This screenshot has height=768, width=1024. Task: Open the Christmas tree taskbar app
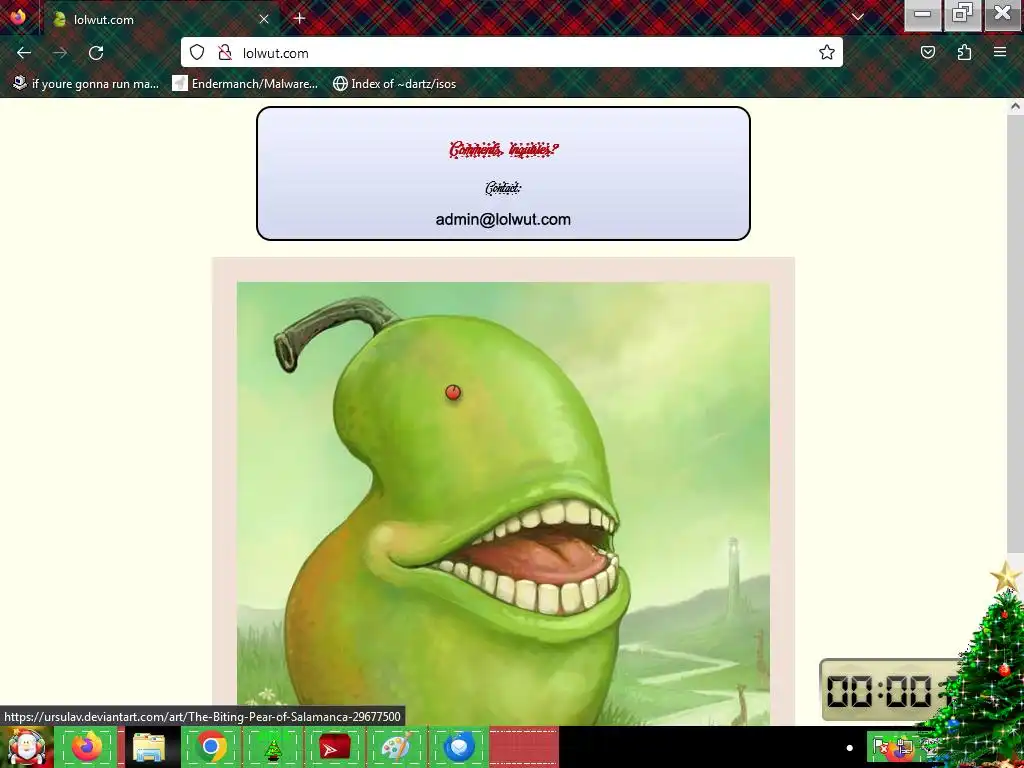tap(272, 747)
